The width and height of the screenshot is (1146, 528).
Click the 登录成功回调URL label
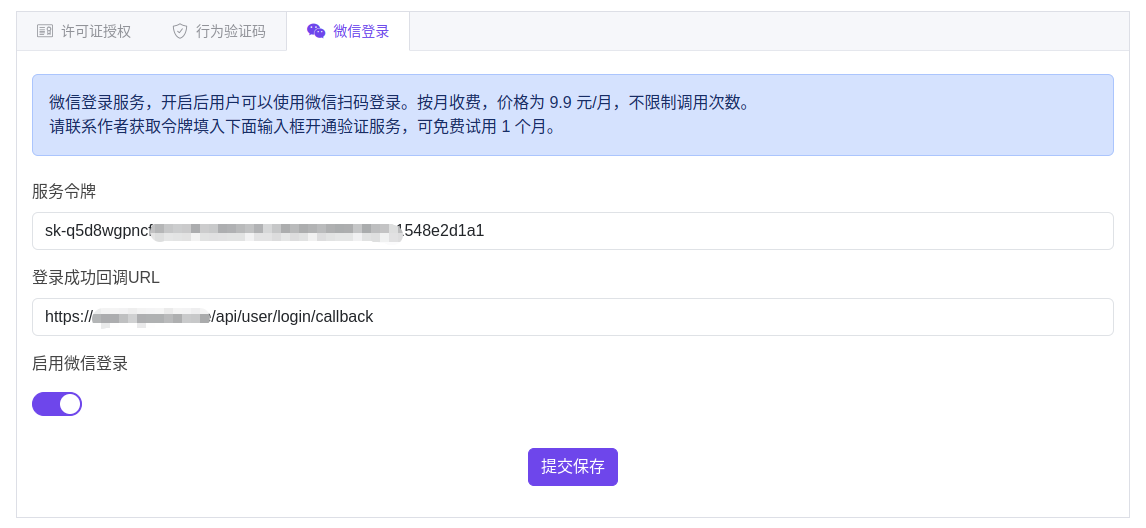click(96, 277)
